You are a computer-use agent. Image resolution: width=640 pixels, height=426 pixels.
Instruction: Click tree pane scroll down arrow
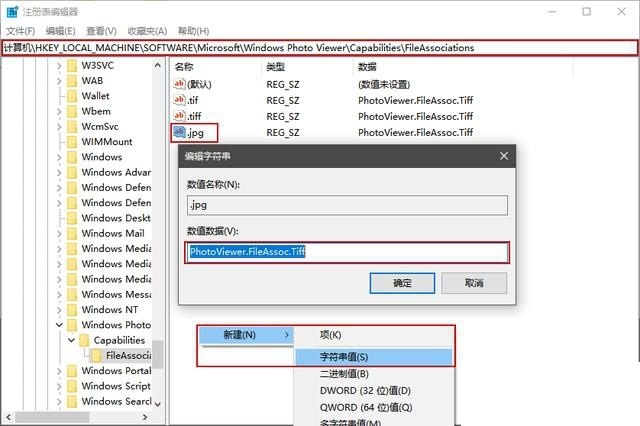pos(158,404)
